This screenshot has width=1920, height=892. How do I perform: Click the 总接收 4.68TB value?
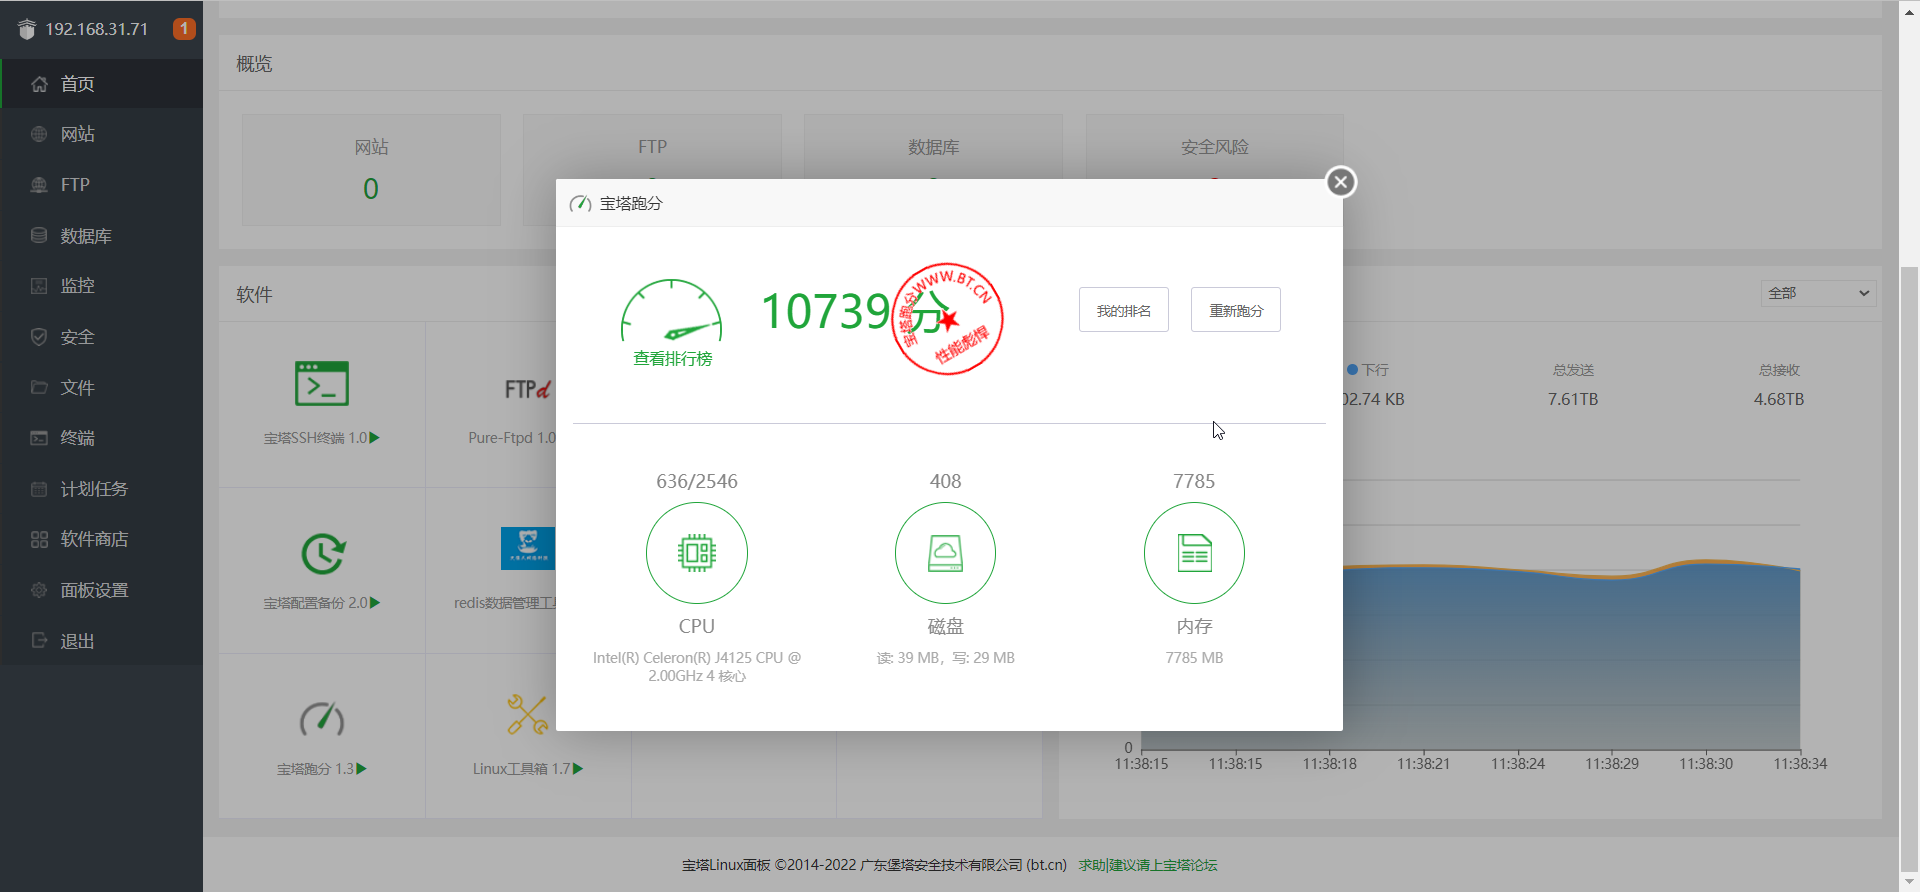pyautogui.click(x=1779, y=399)
